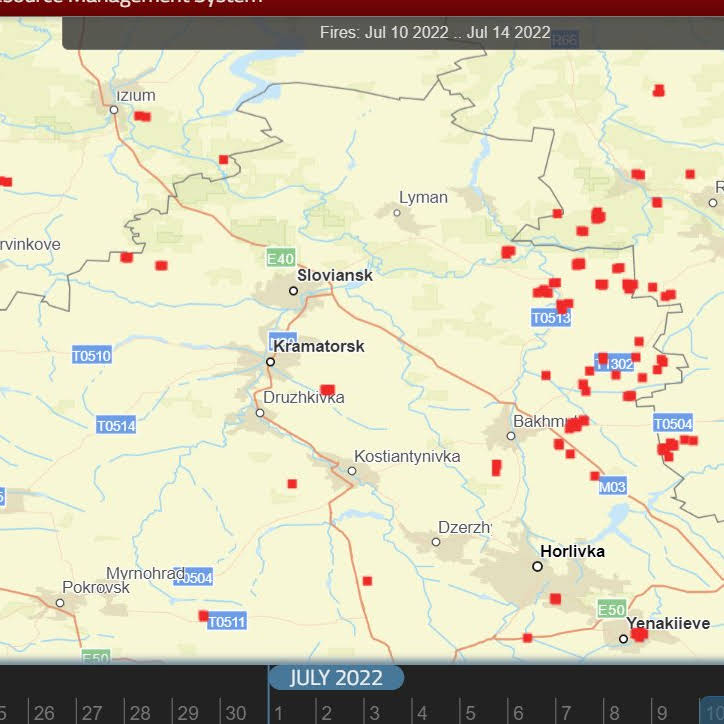The height and width of the screenshot is (724, 724).
Task: Click the fires date range banner
Action: click(x=393, y=33)
